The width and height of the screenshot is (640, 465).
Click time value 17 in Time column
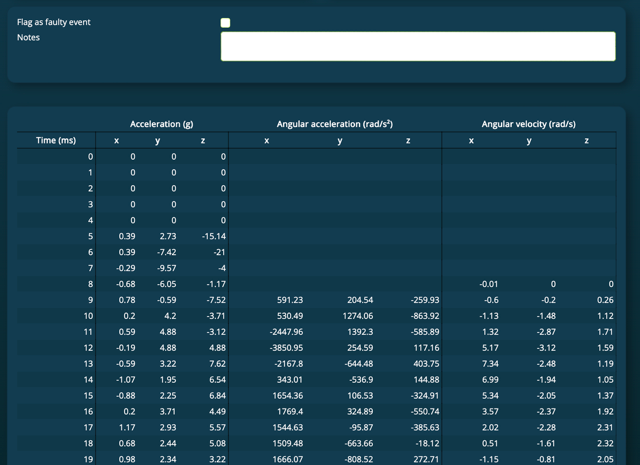pos(88,427)
